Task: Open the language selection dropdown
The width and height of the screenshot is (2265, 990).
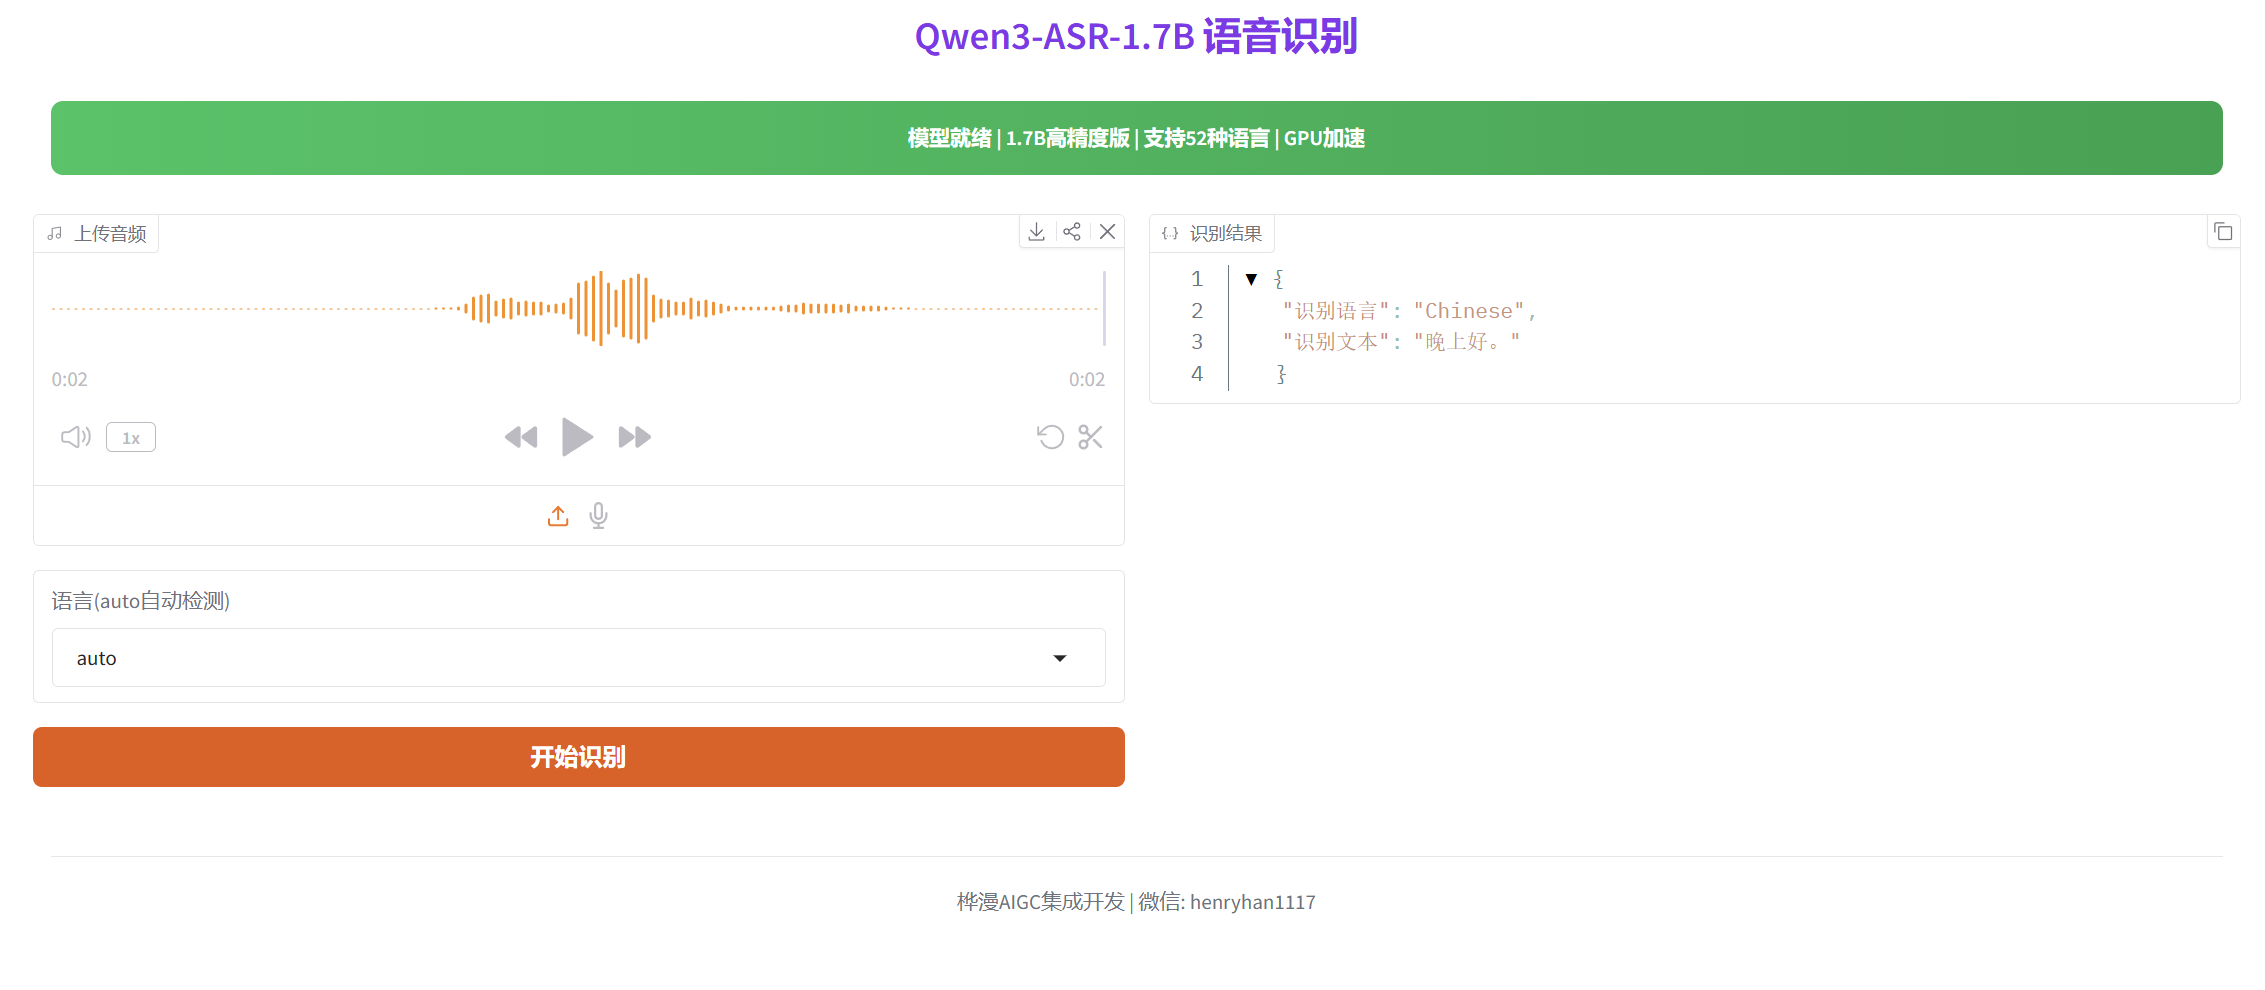Action: tap(1060, 658)
